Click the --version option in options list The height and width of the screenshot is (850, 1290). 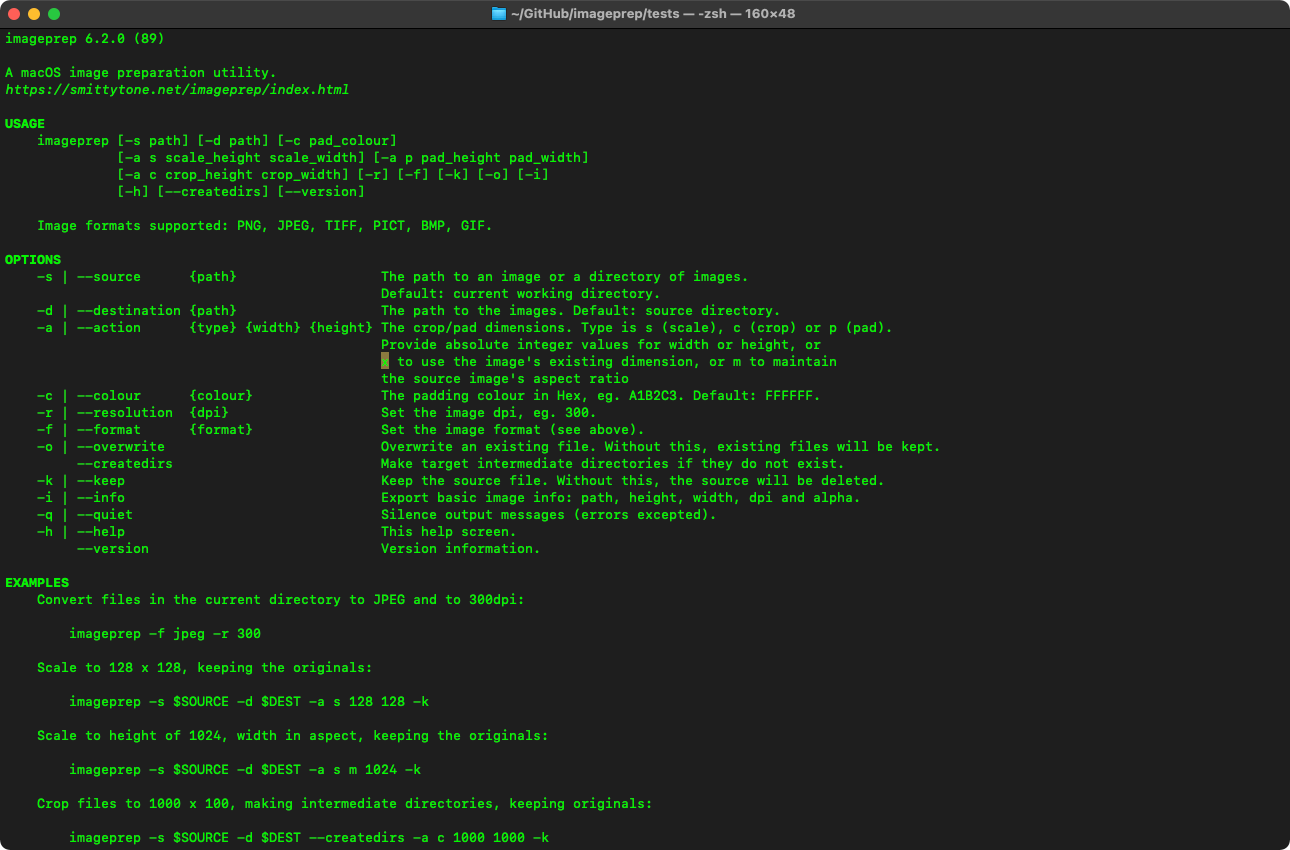[x=113, y=549]
